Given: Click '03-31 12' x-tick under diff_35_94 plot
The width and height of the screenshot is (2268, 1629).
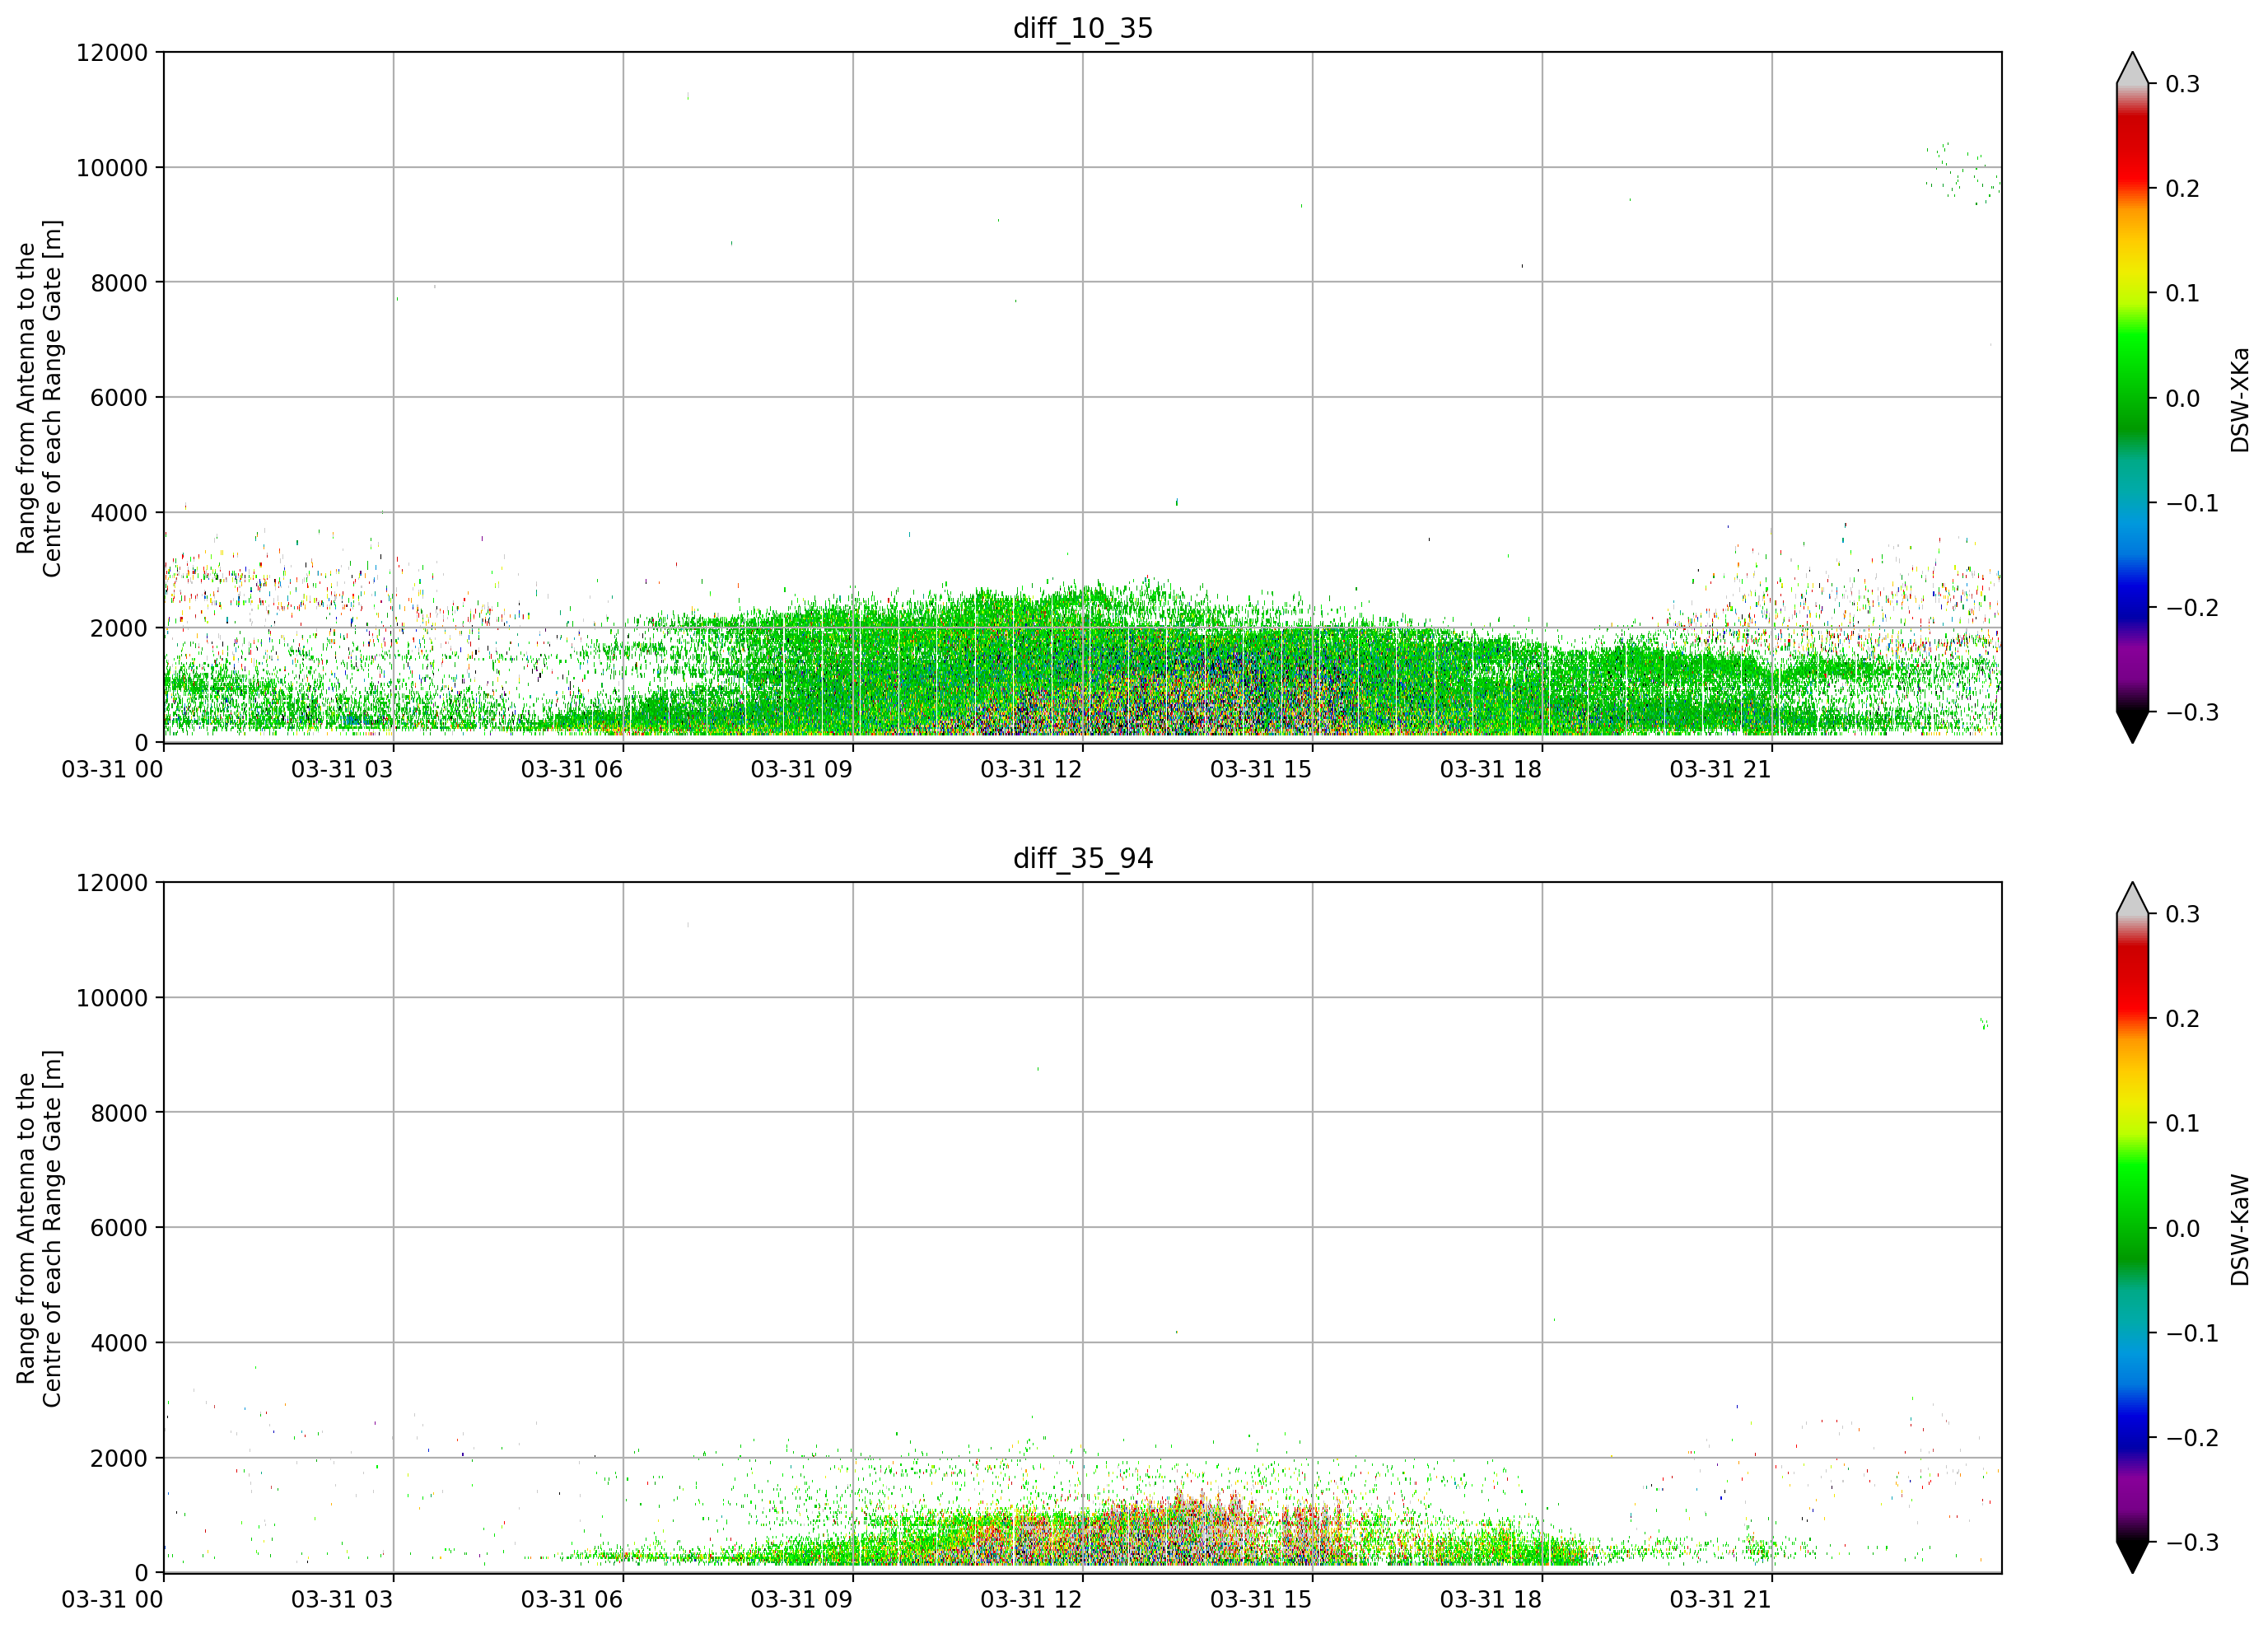Looking at the screenshot, I should pyautogui.click(x=1031, y=1600).
